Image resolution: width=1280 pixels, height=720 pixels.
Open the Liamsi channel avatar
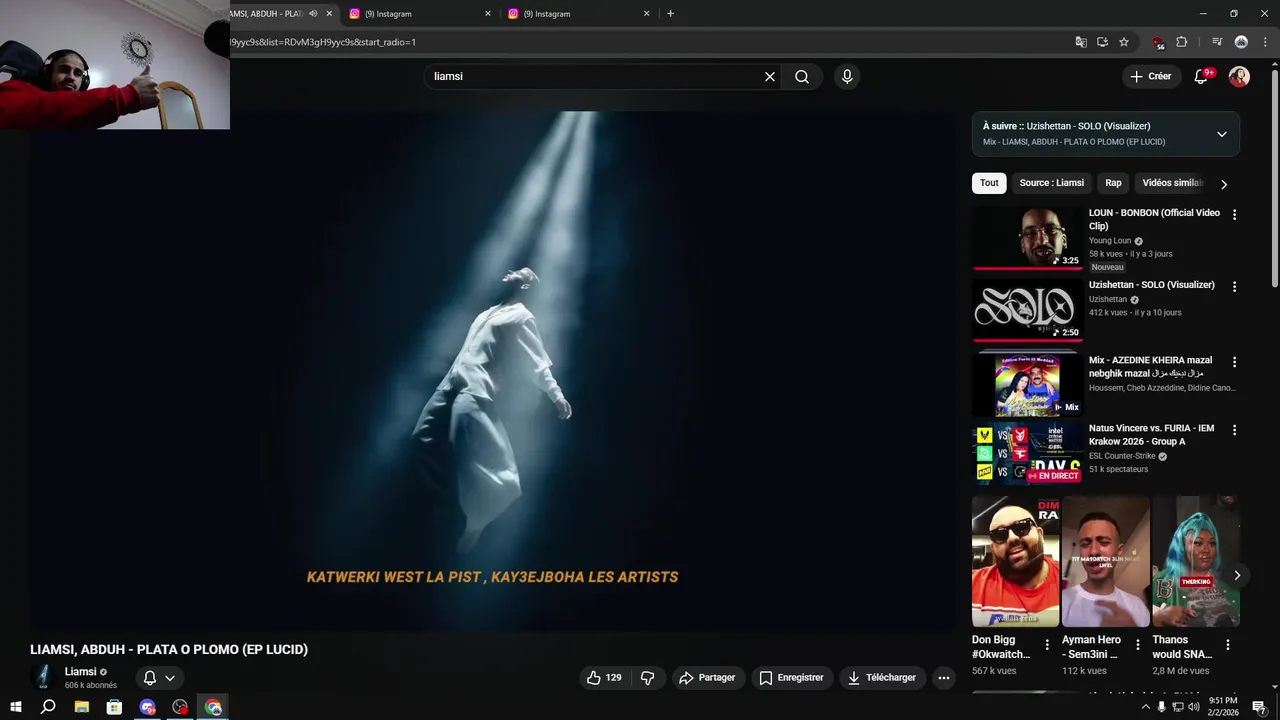point(43,677)
